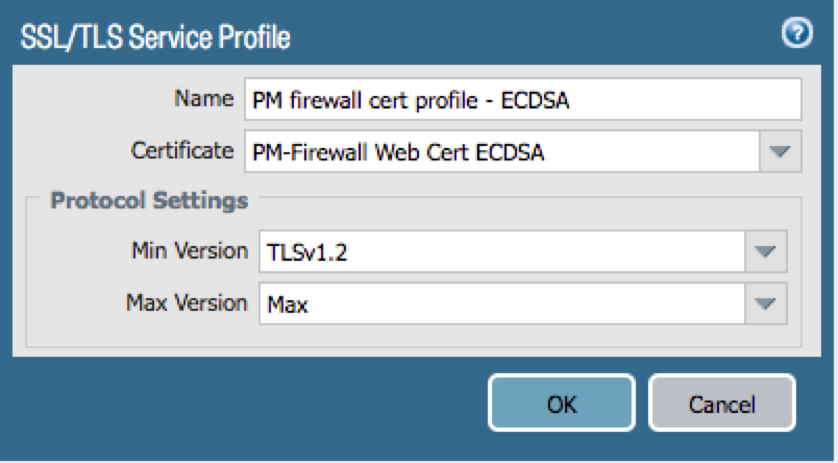
Task: Click the Name field label
Action: pos(203,99)
